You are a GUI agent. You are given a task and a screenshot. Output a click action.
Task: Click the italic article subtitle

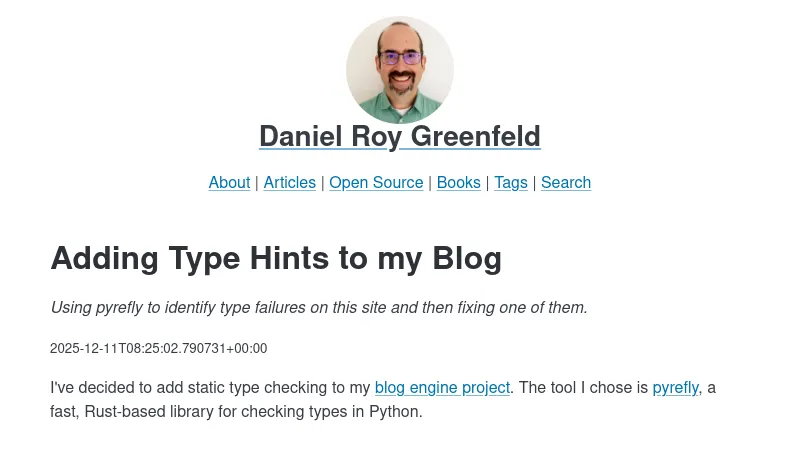(x=319, y=307)
